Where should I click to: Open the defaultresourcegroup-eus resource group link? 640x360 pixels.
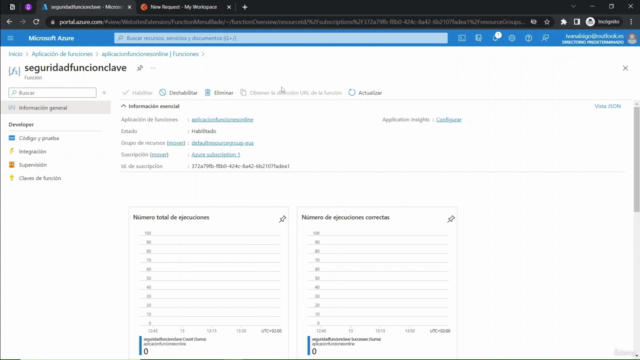(x=222, y=143)
